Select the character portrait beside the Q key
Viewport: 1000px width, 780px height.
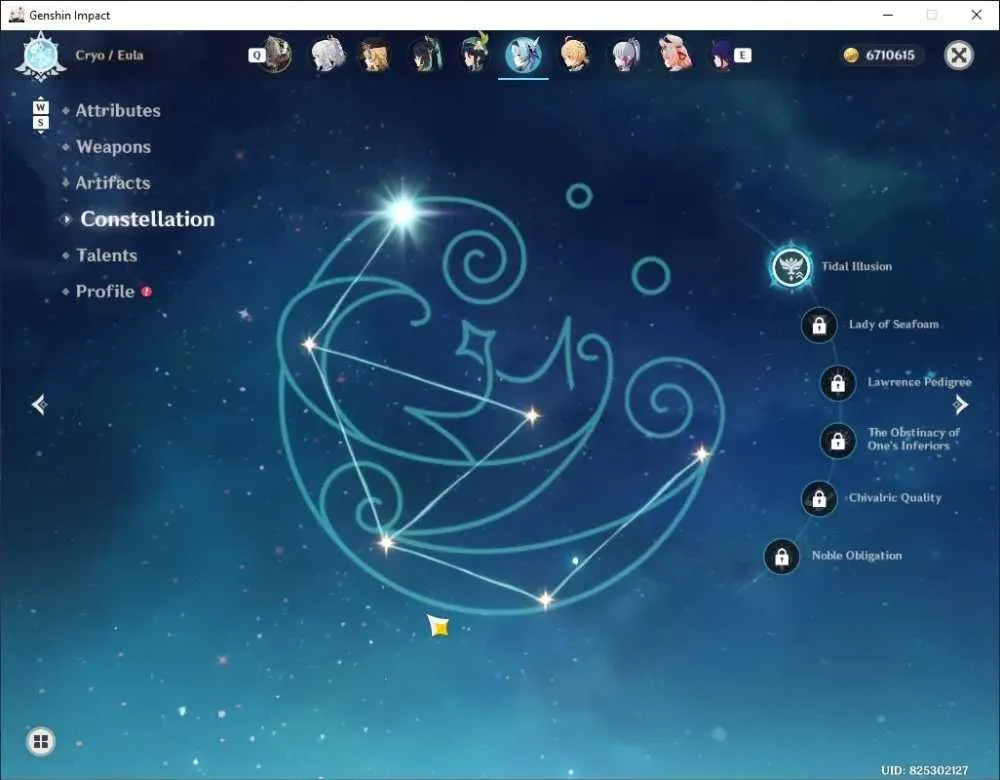pyautogui.click(x=277, y=55)
